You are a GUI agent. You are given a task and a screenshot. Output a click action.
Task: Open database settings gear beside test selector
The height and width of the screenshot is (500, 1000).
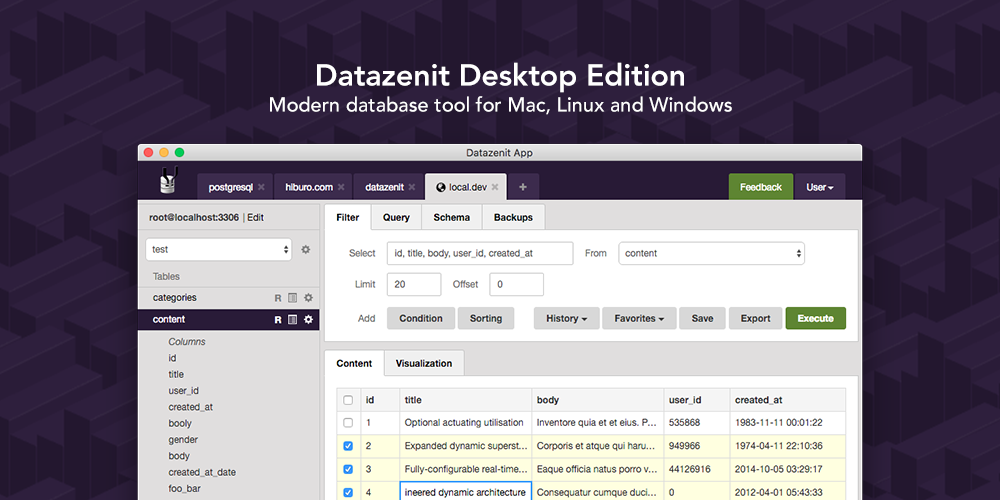tap(306, 249)
